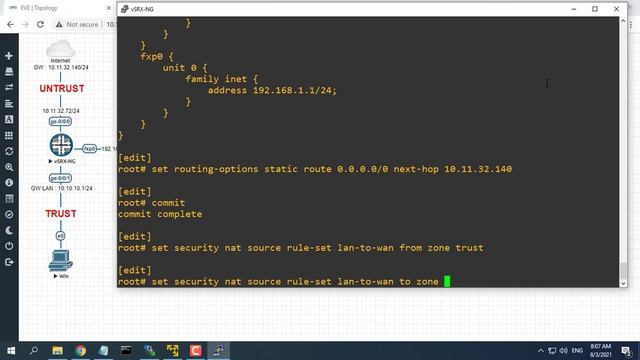Open volume control in system tray
This screenshot has height=360, width=640.
point(564,351)
